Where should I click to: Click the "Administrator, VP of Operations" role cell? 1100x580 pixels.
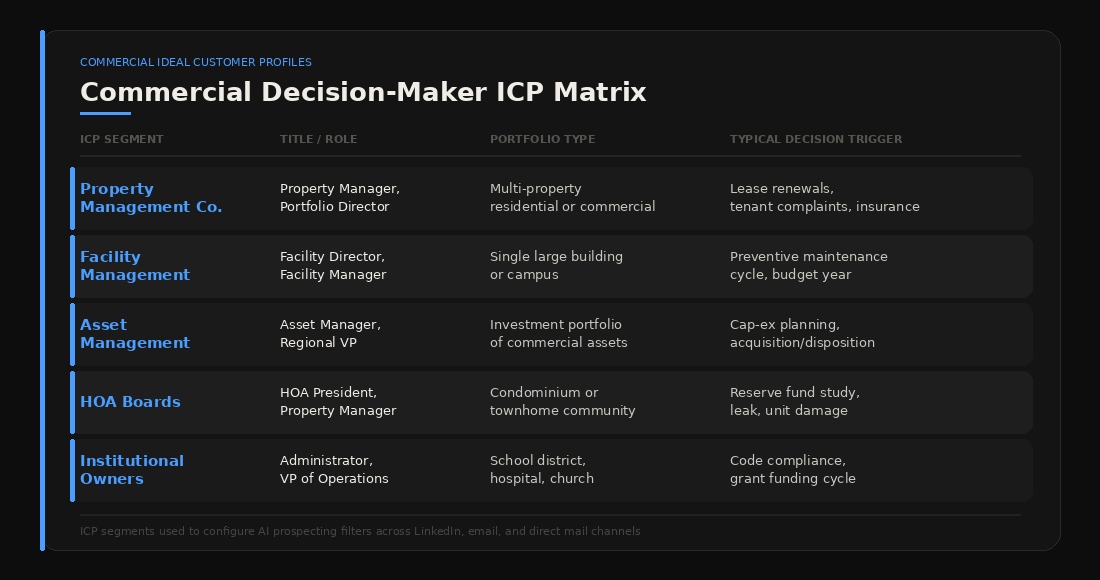coord(334,470)
